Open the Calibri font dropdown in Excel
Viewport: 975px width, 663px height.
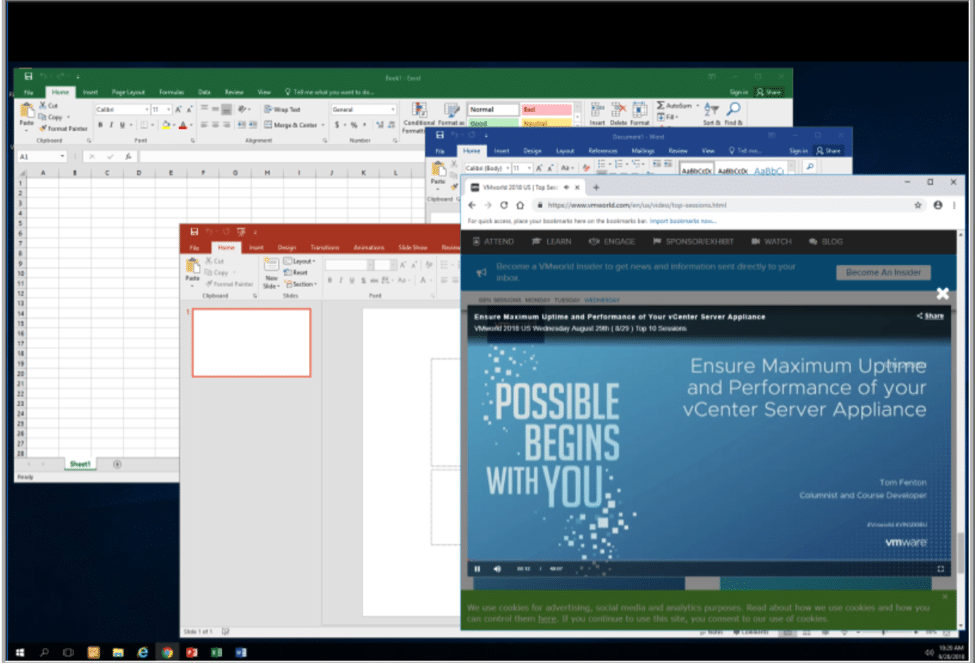[147, 109]
